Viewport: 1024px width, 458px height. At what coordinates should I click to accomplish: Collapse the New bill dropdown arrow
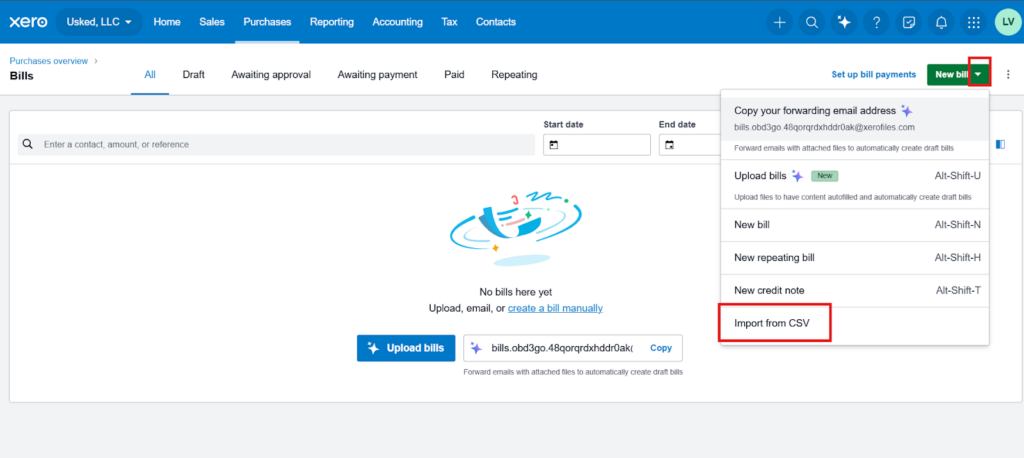[x=979, y=74]
